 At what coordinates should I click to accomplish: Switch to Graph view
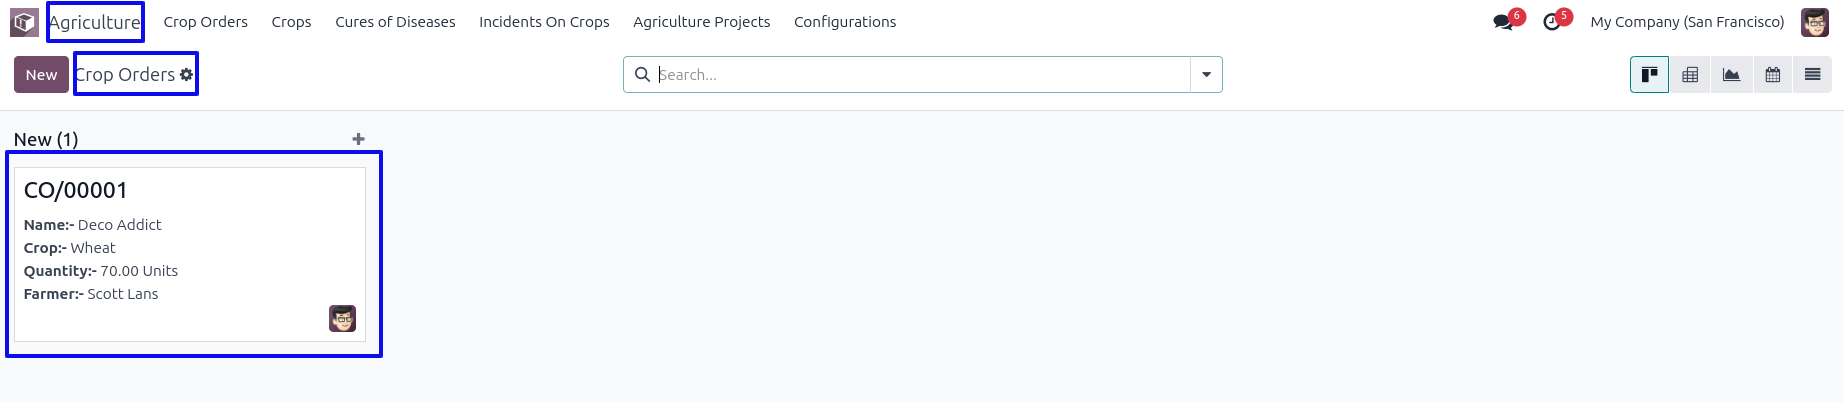click(1731, 75)
